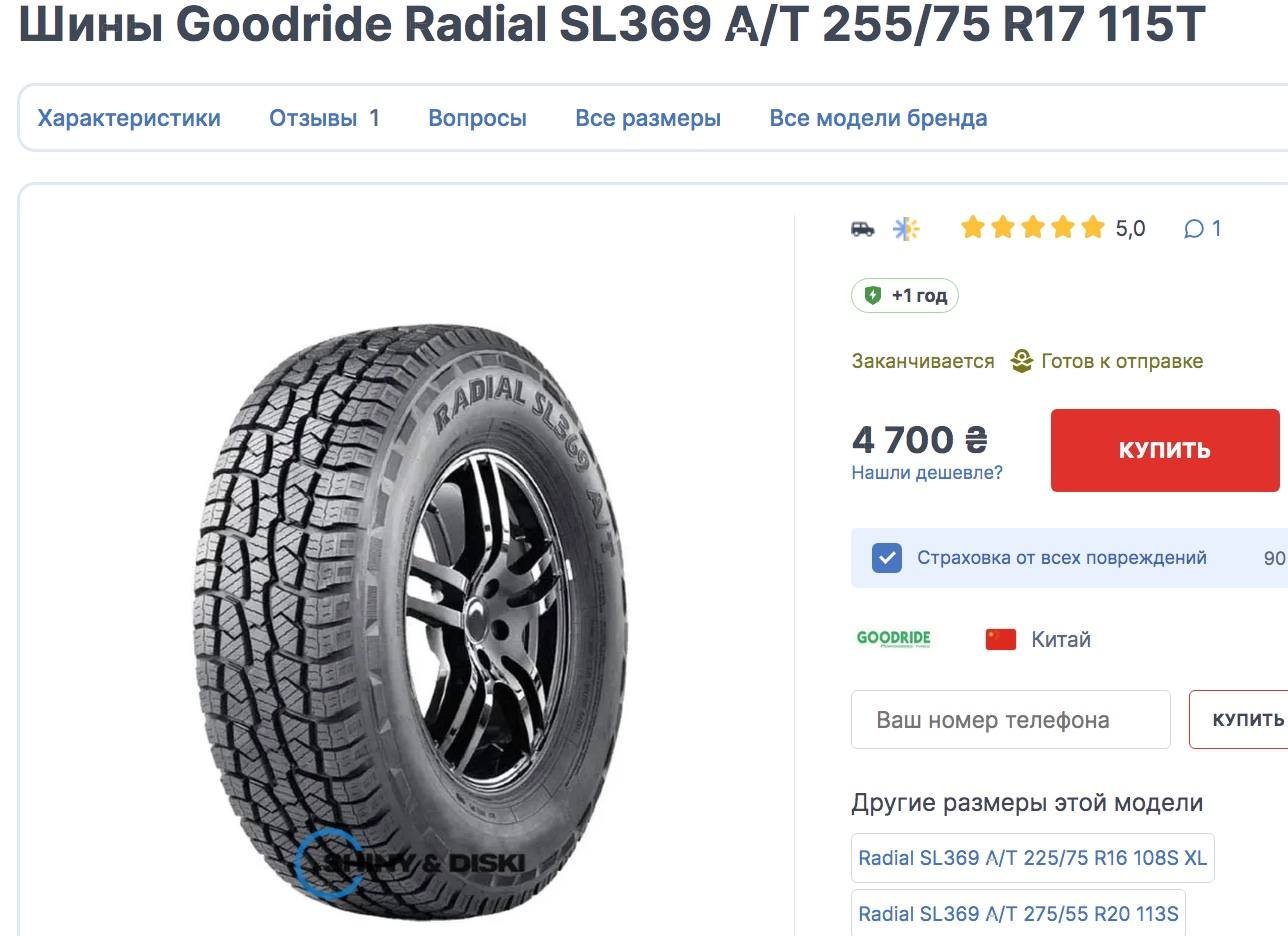Click the green shield warranty badge
Screen dimensions: 1288x936
[x=905, y=296]
